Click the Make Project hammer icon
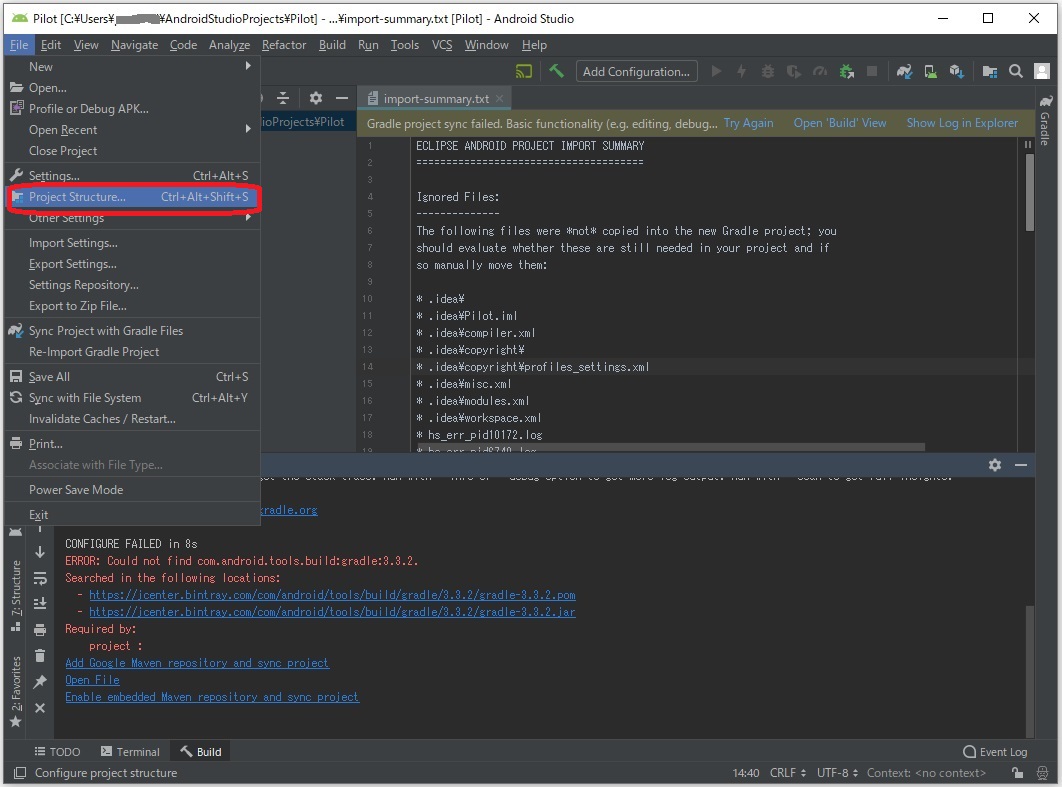 point(557,71)
